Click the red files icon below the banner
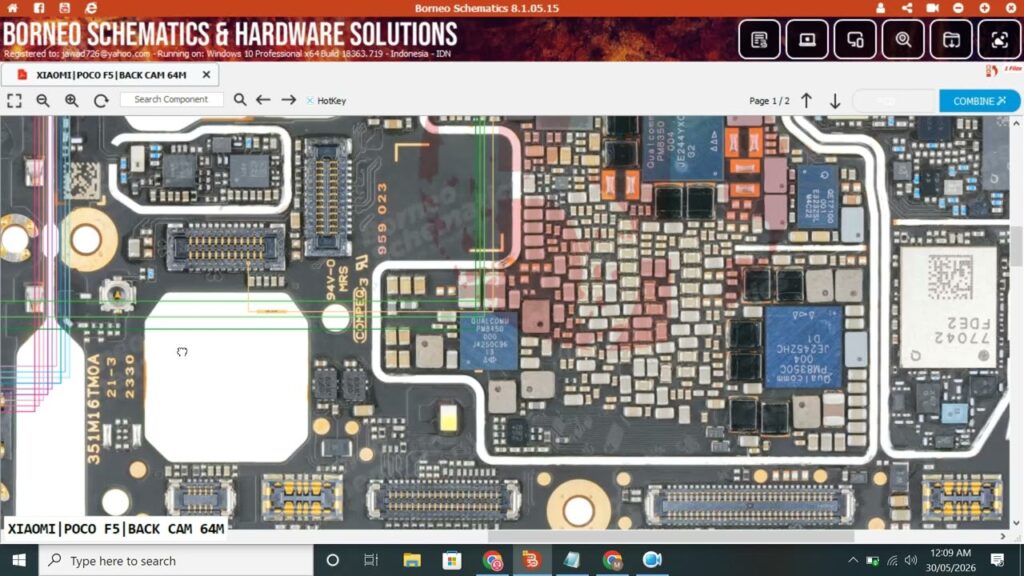 pyautogui.click(x=992, y=71)
